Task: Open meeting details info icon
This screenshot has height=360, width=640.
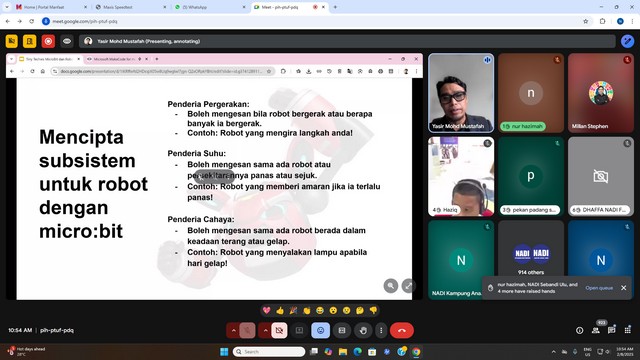Action: 579,330
